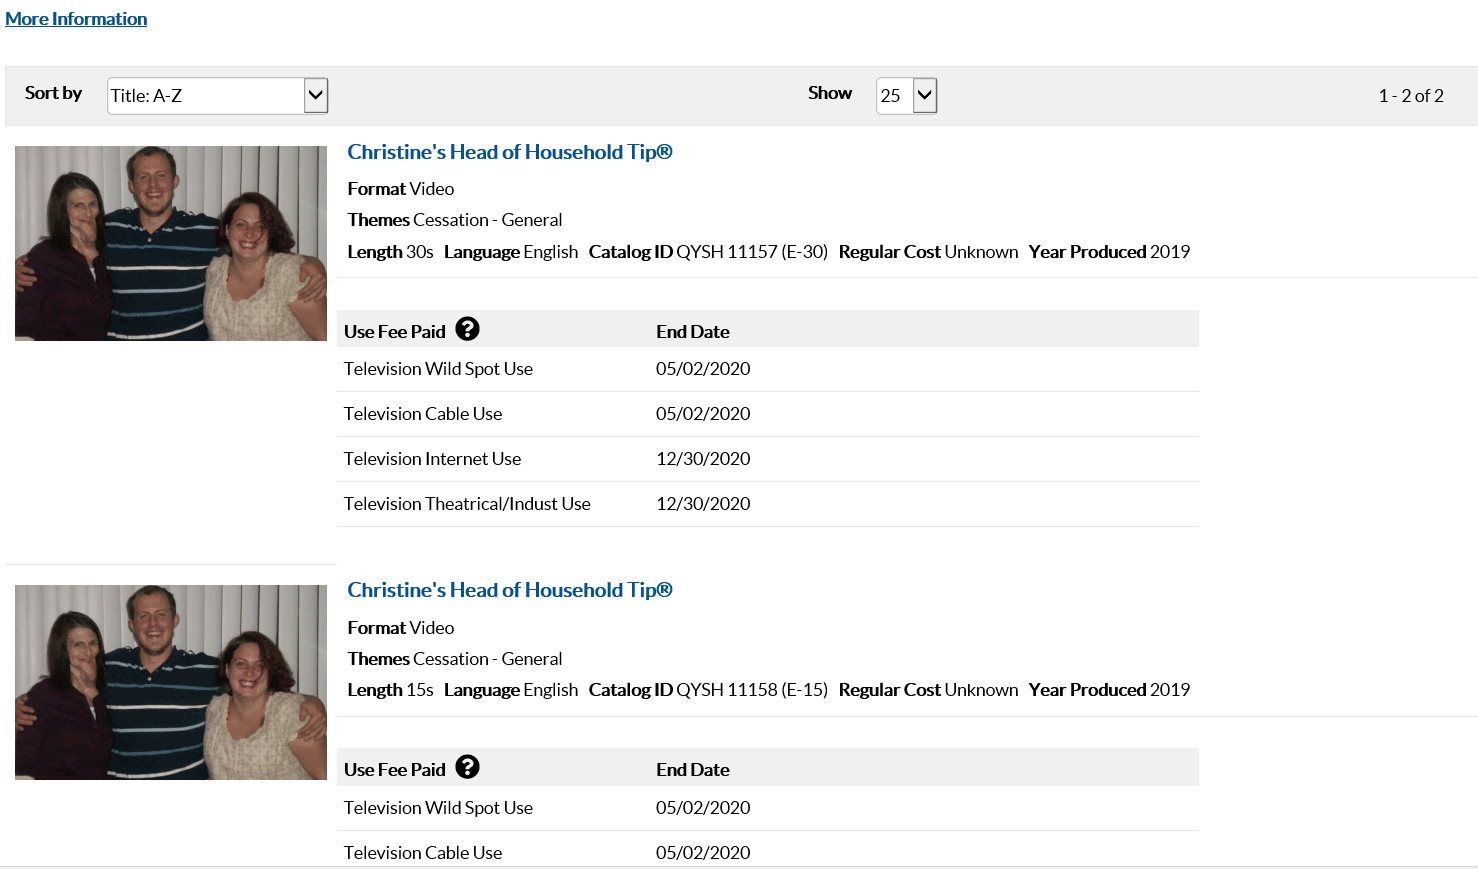Open the More Information link
Image resolution: width=1478 pixels, height=869 pixels.
pyautogui.click(x=76, y=19)
